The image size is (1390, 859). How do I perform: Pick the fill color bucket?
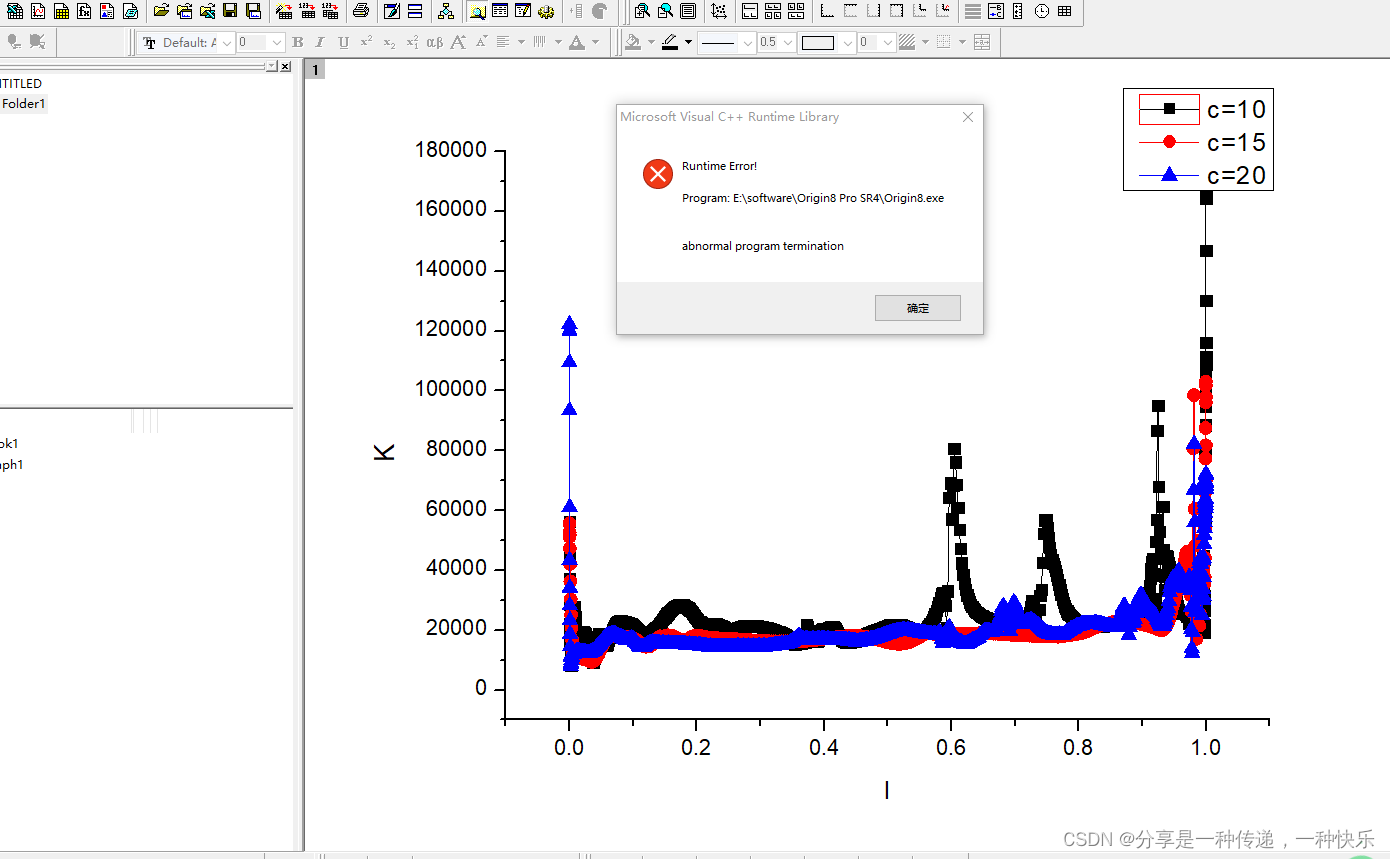(x=632, y=42)
